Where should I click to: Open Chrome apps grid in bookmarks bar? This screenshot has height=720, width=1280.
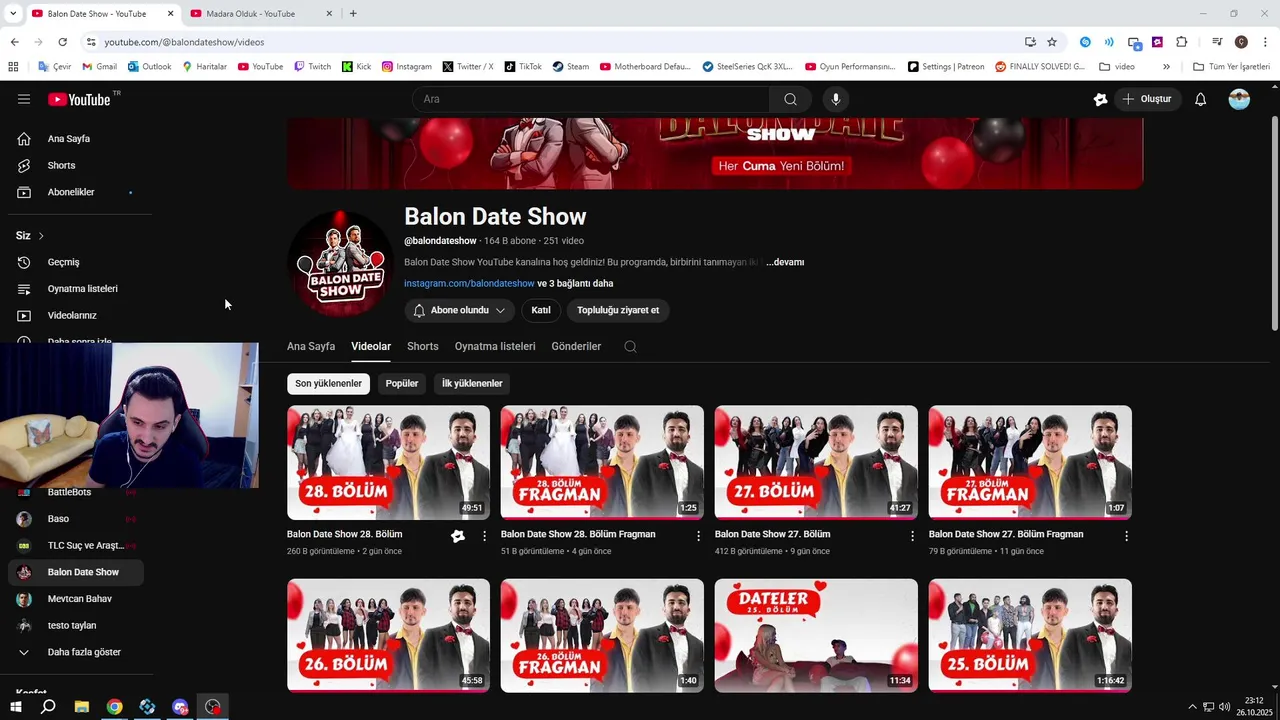click(13, 67)
